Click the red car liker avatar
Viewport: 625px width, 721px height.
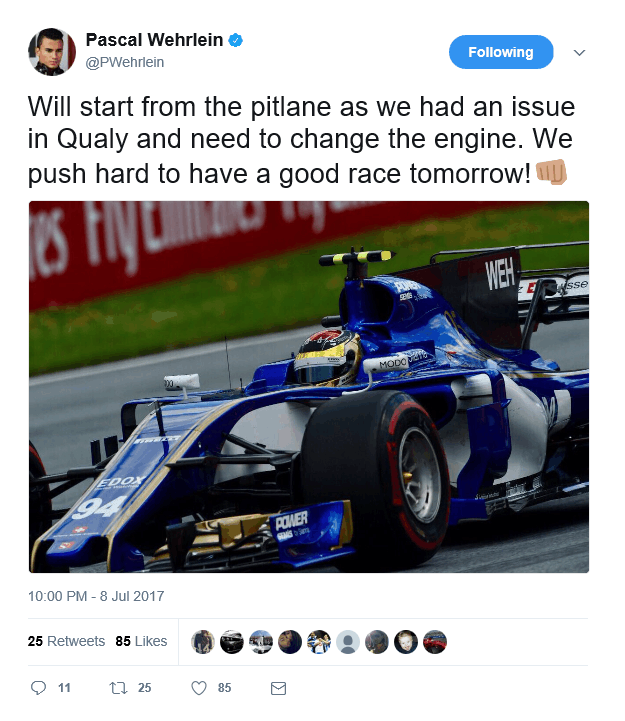(435, 641)
